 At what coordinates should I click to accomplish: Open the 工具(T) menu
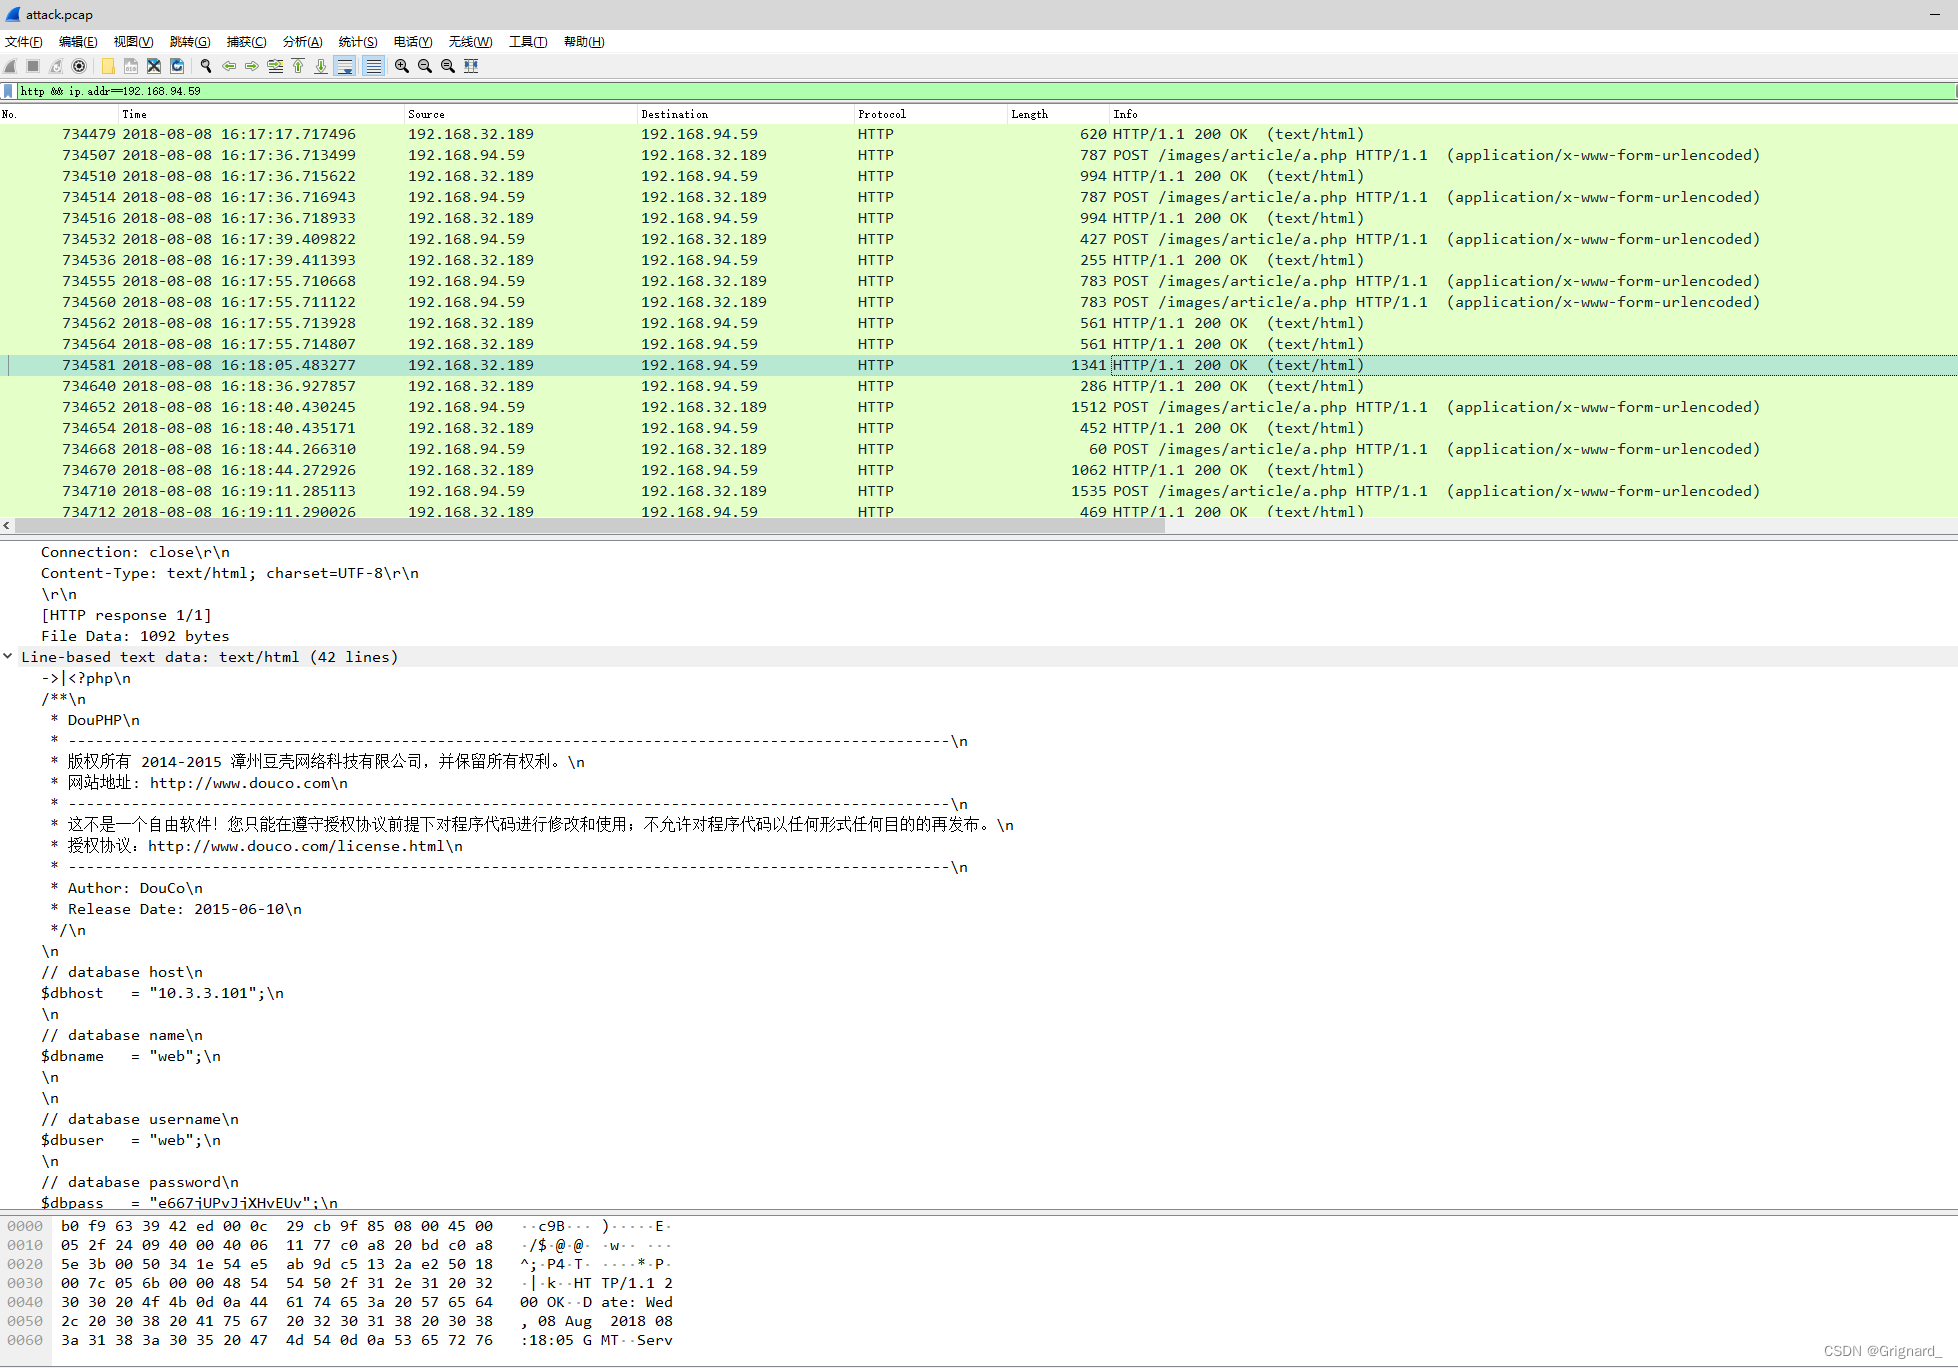(x=528, y=42)
